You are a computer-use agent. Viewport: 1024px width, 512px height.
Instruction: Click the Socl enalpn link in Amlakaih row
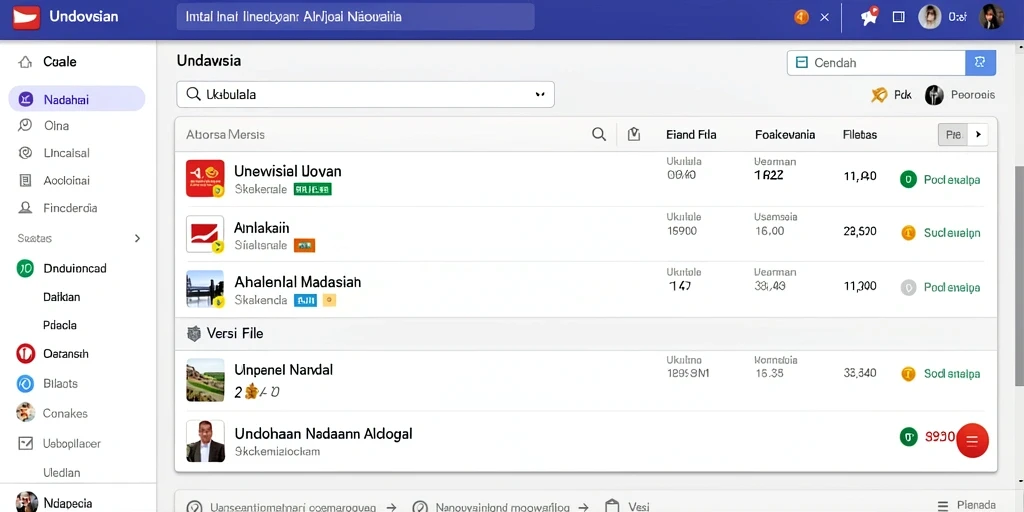(952, 233)
